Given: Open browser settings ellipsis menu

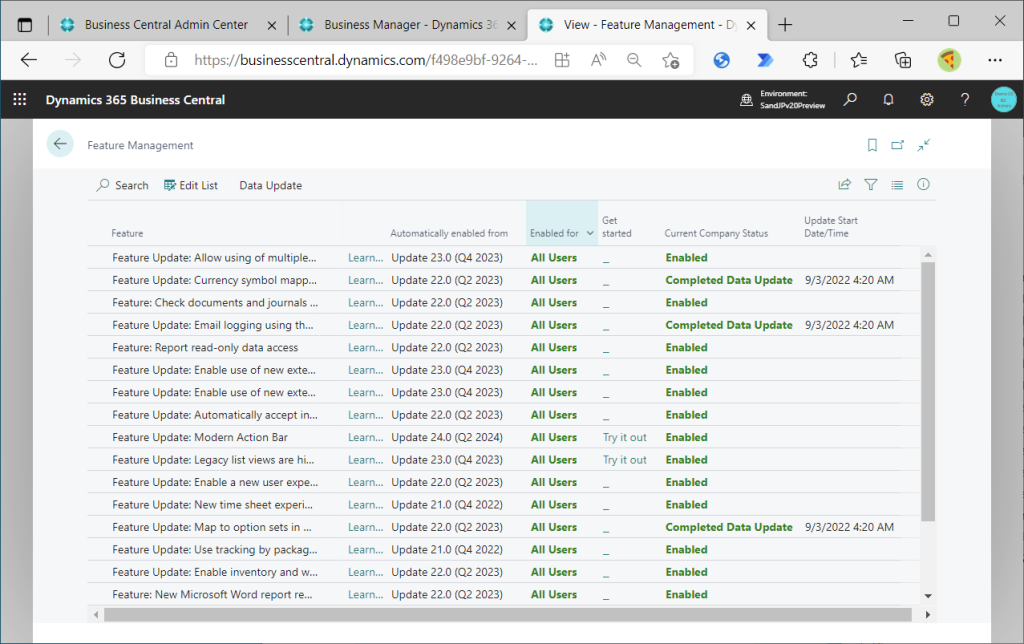Looking at the screenshot, I should 995,60.
